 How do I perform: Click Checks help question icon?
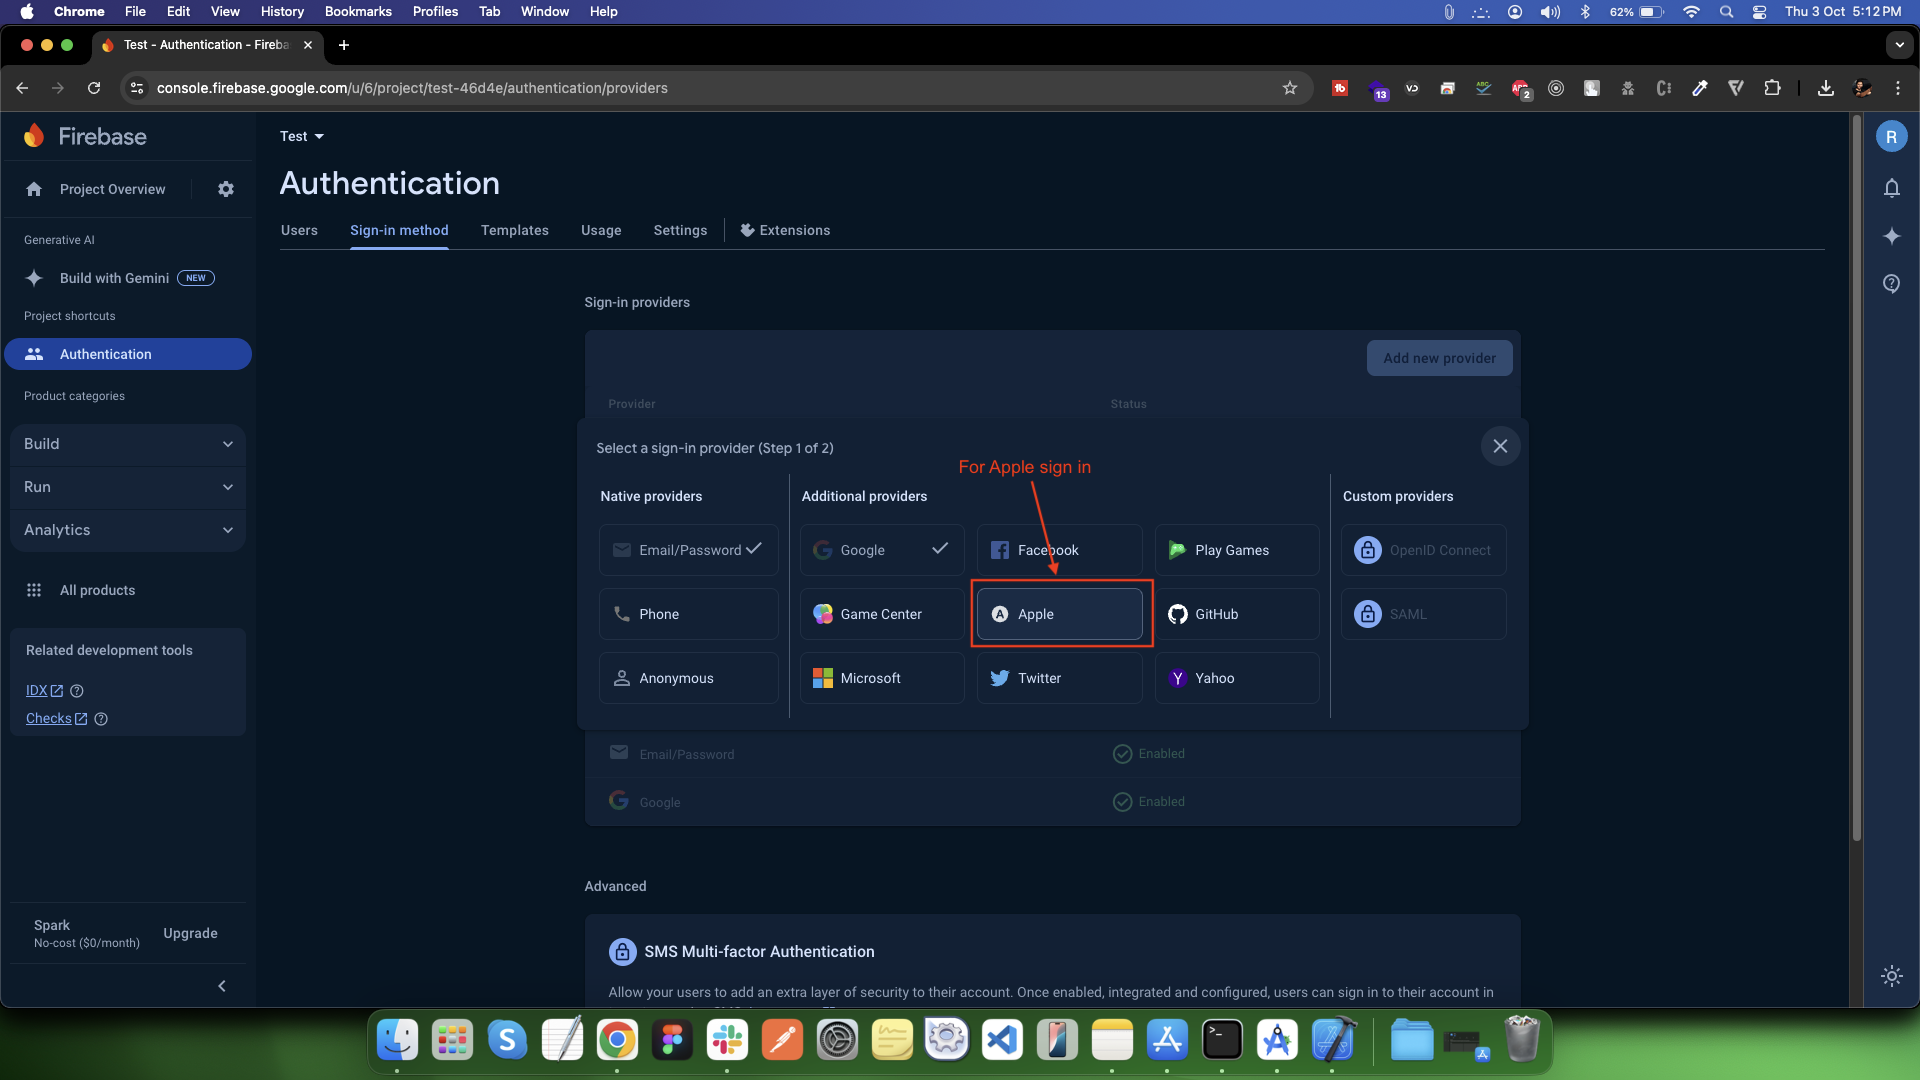(101, 719)
